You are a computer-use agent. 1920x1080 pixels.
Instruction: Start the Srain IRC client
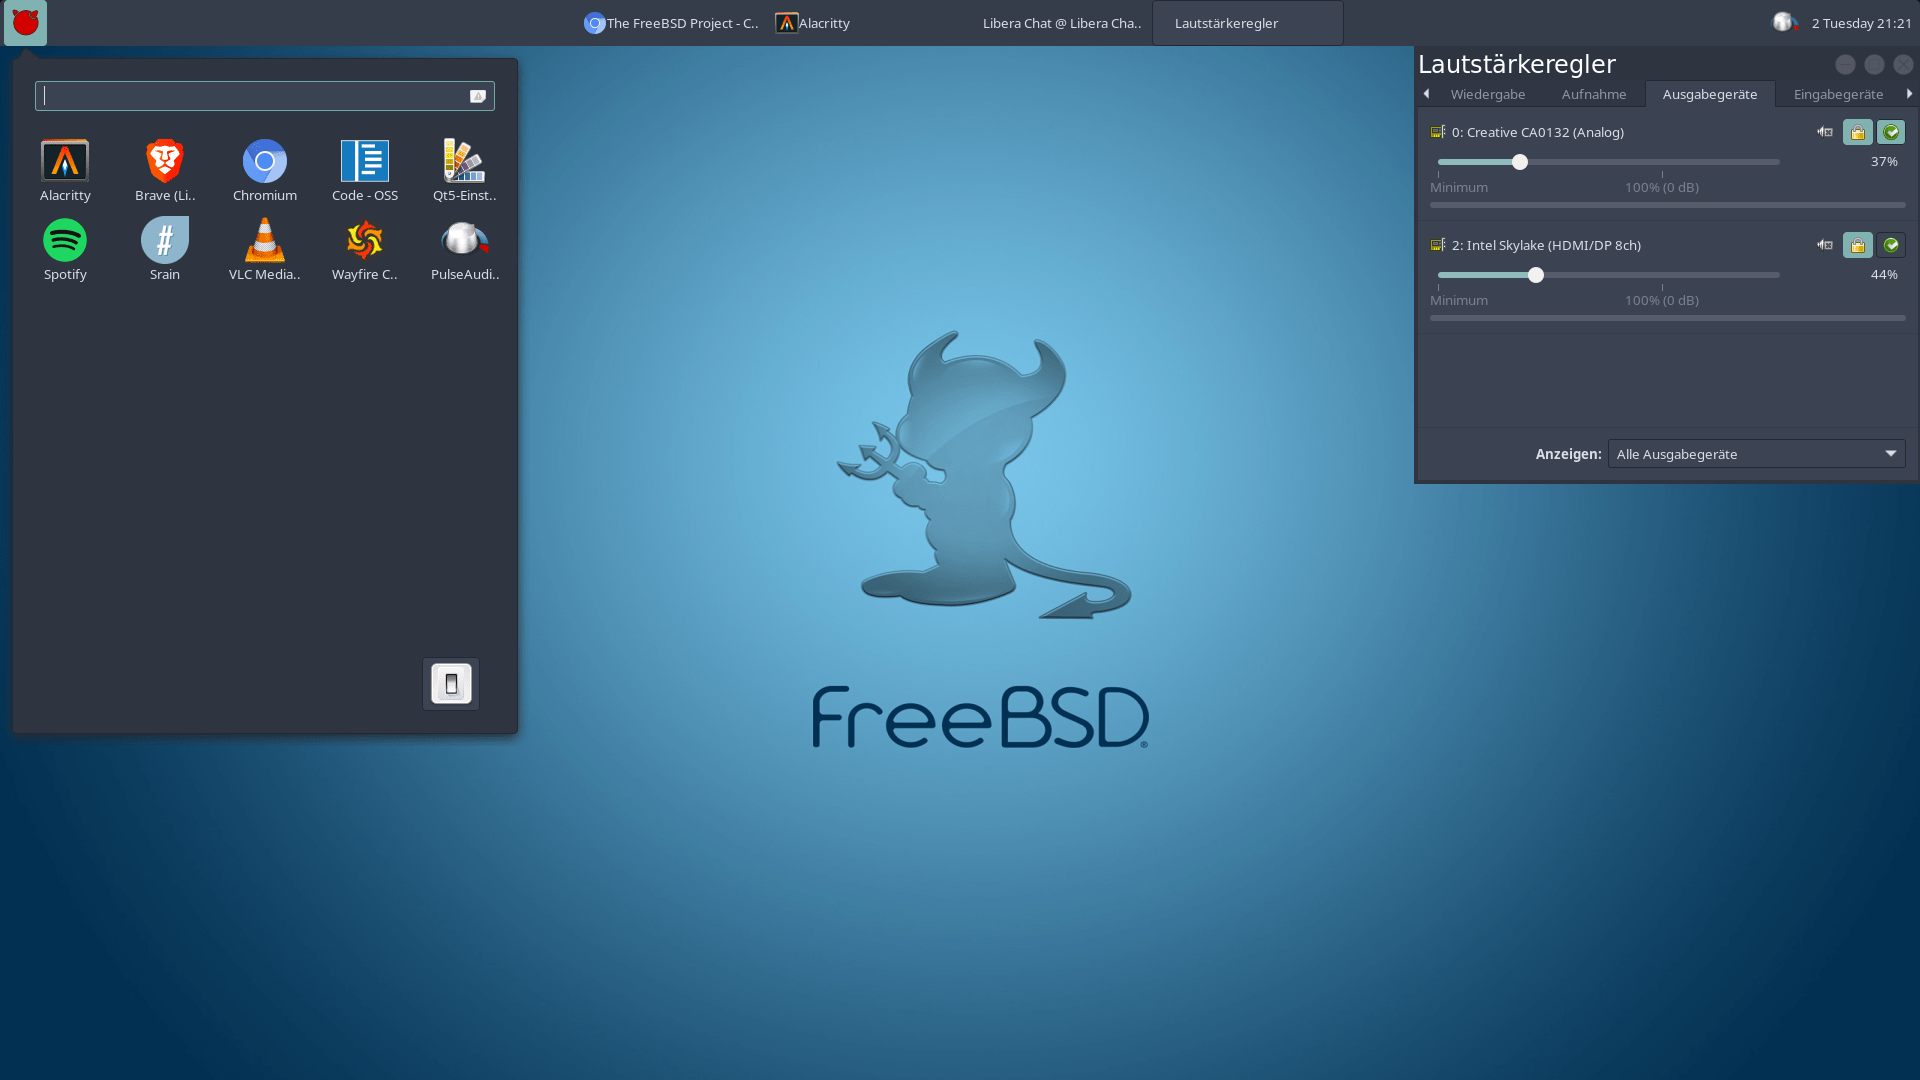[164, 245]
